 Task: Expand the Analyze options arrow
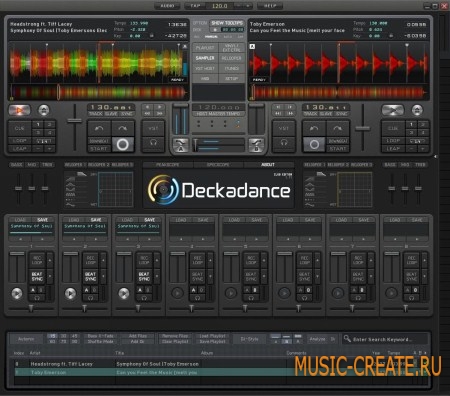[332, 339]
